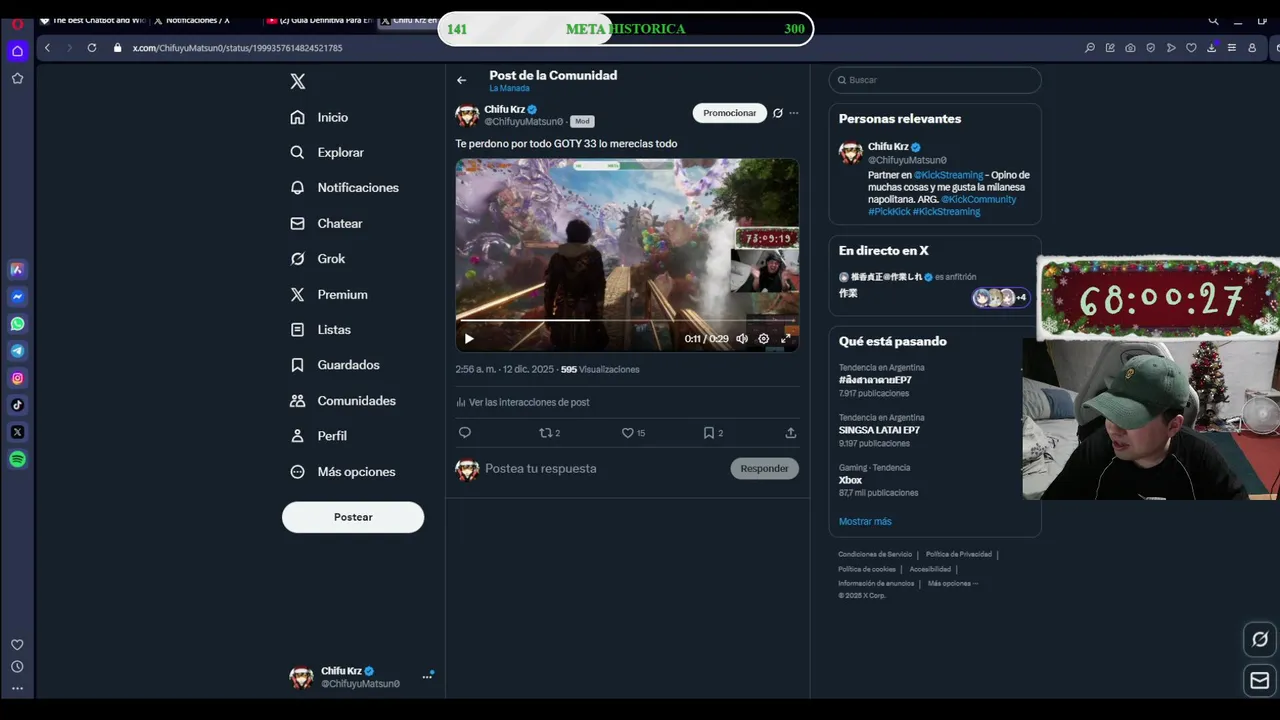Go back with the post header arrow
Viewport: 1280px width, 720px height.
461,80
